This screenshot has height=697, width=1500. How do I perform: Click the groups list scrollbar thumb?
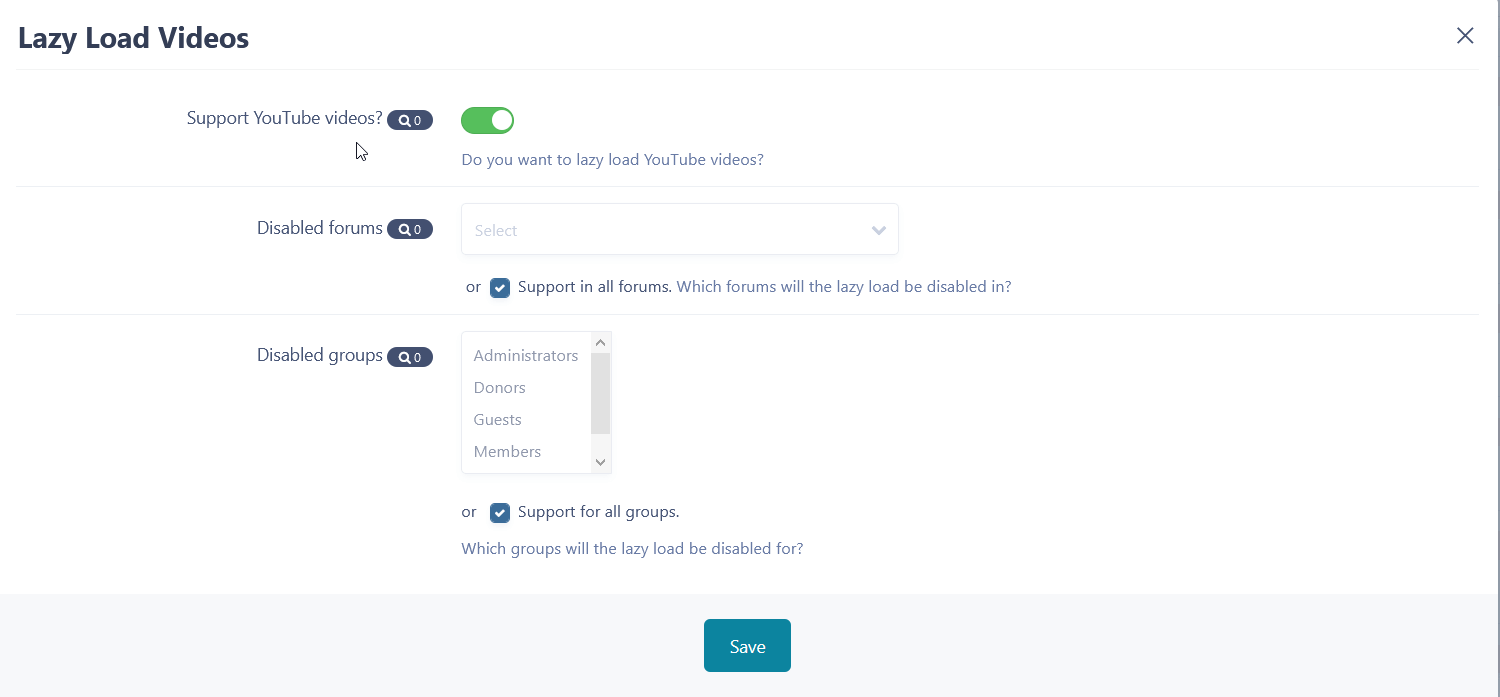[x=600, y=393]
